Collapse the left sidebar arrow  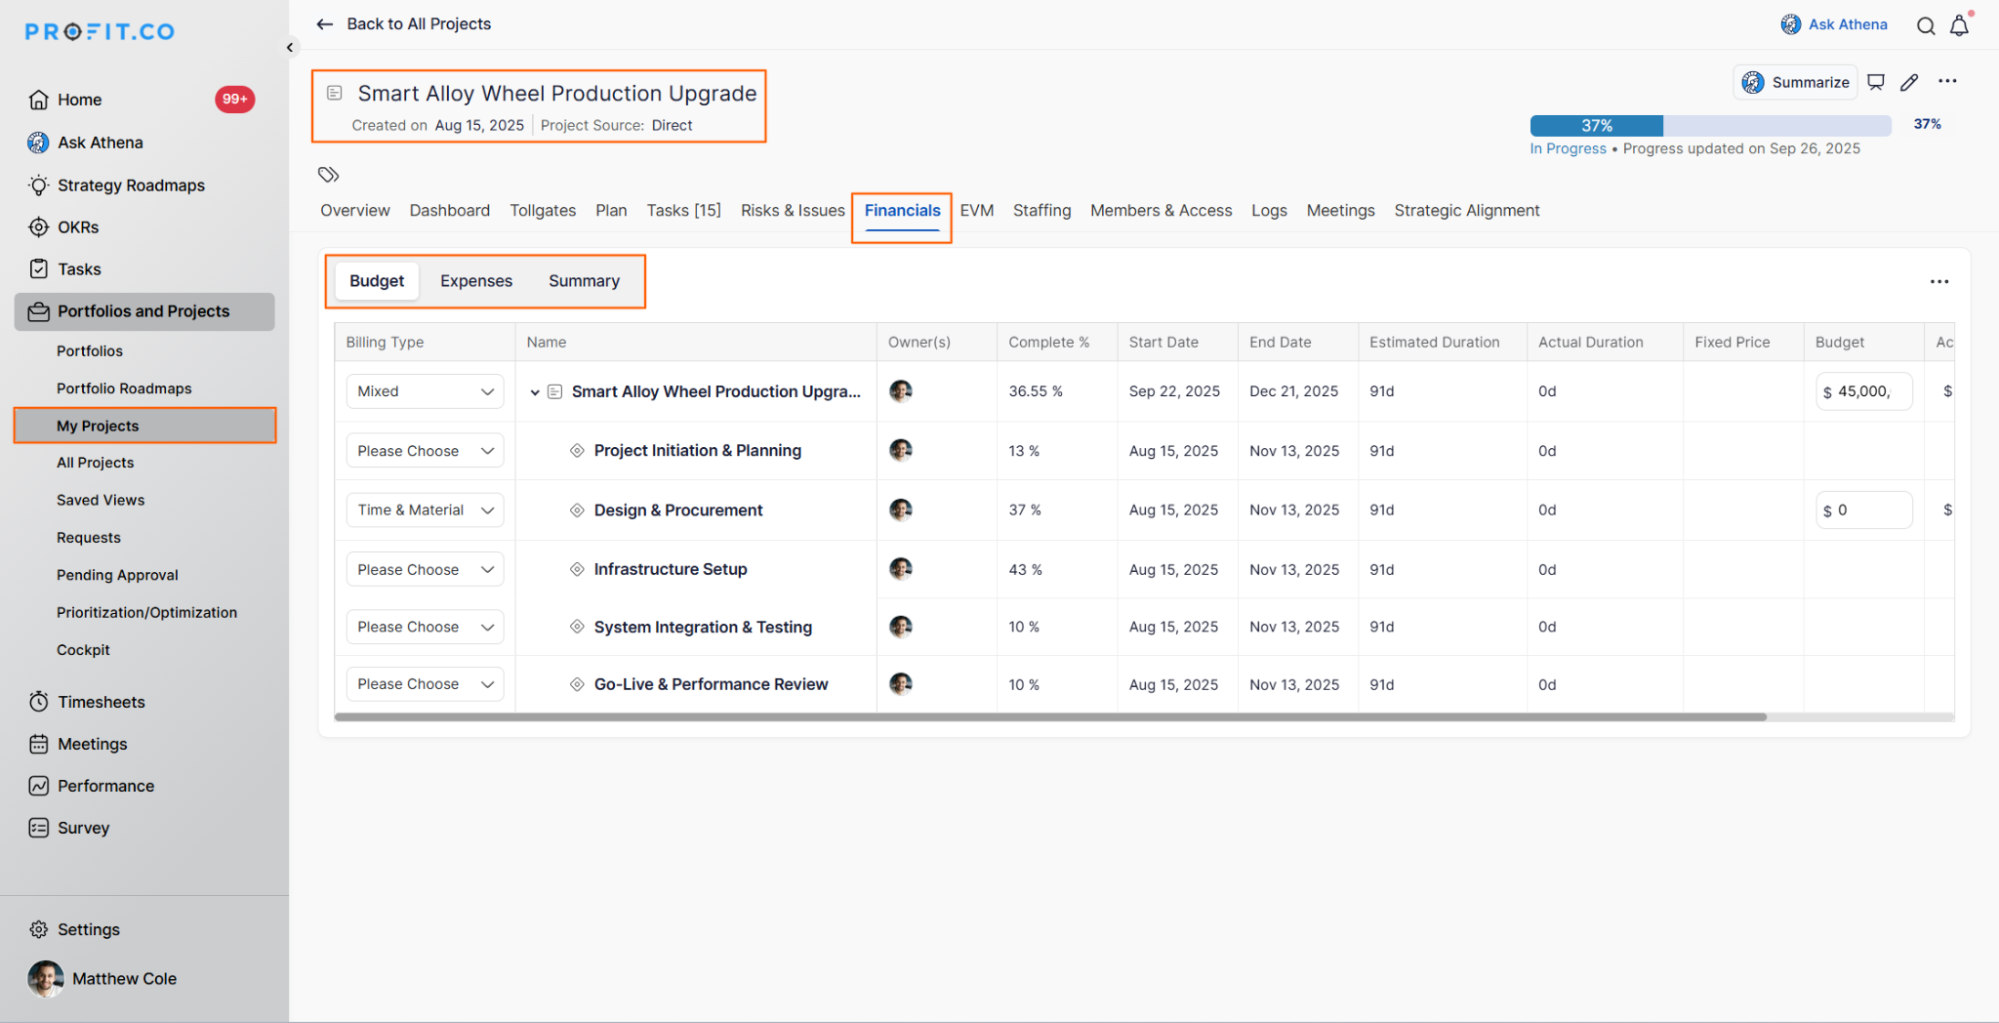click(290, 47)
